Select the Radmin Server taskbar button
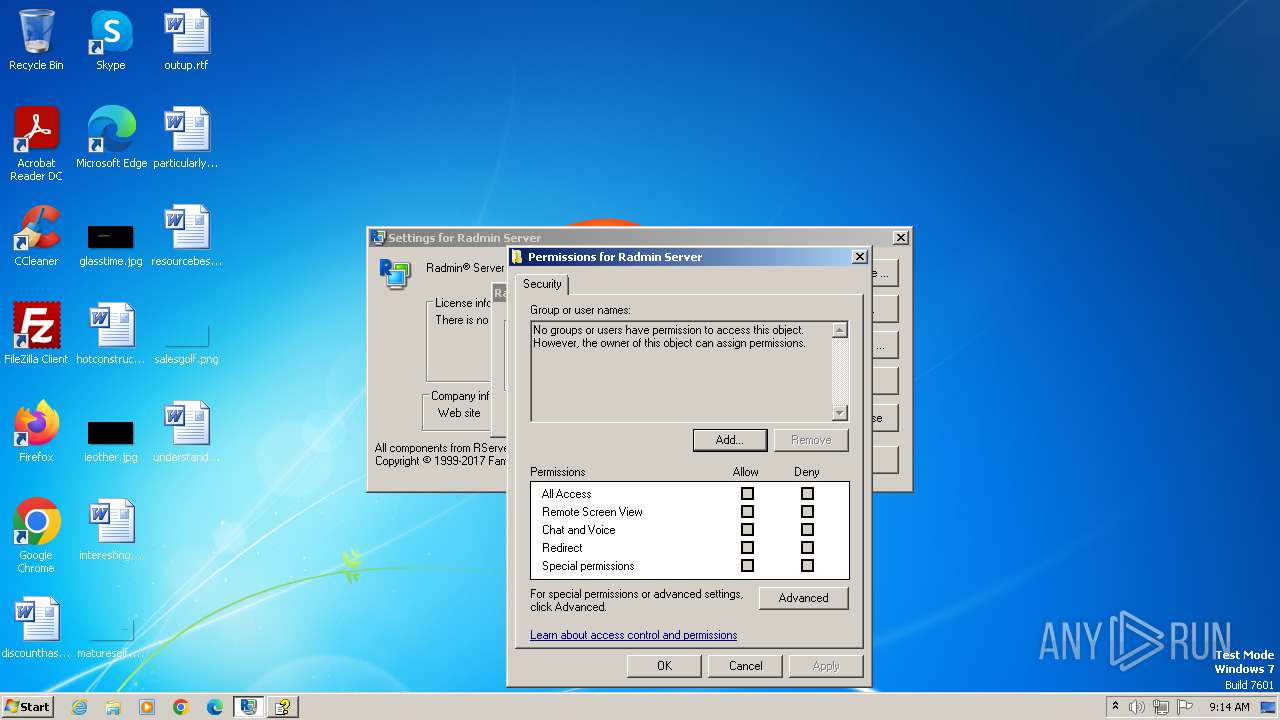 click(x=249, y=707)
